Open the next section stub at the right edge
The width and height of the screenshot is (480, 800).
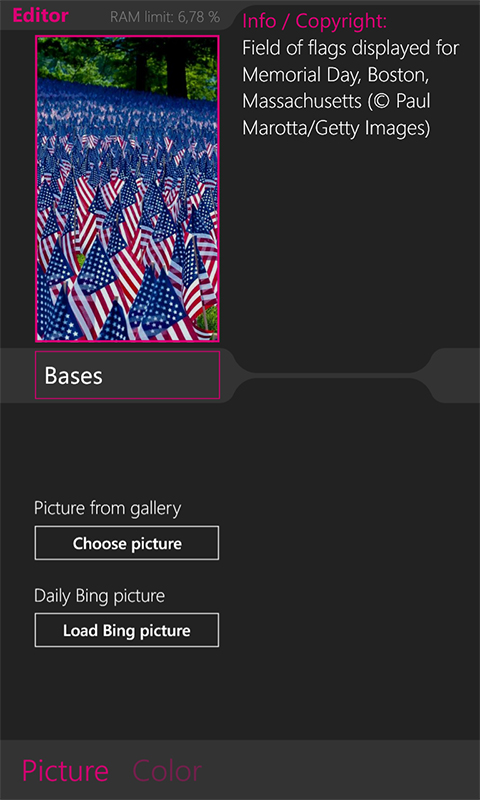[x=455, y=376]
